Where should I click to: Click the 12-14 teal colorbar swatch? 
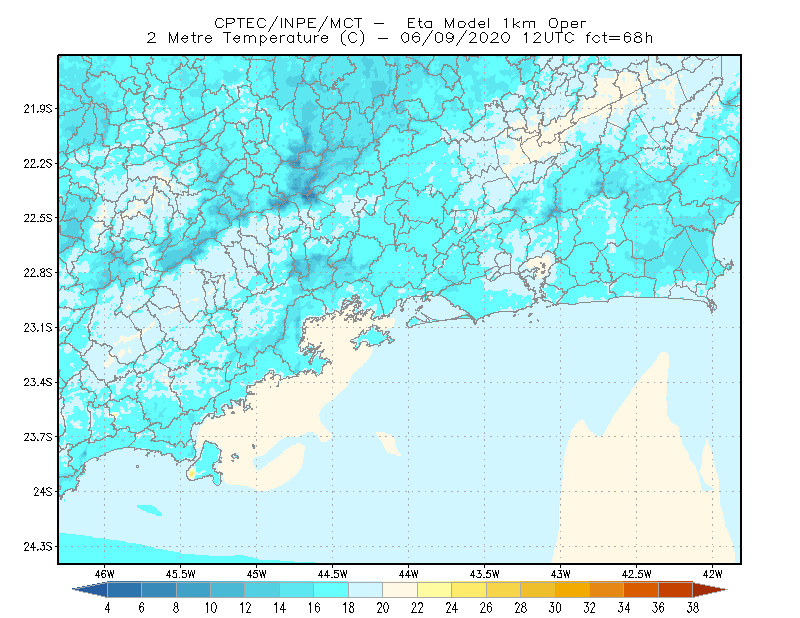click(262, 590)
